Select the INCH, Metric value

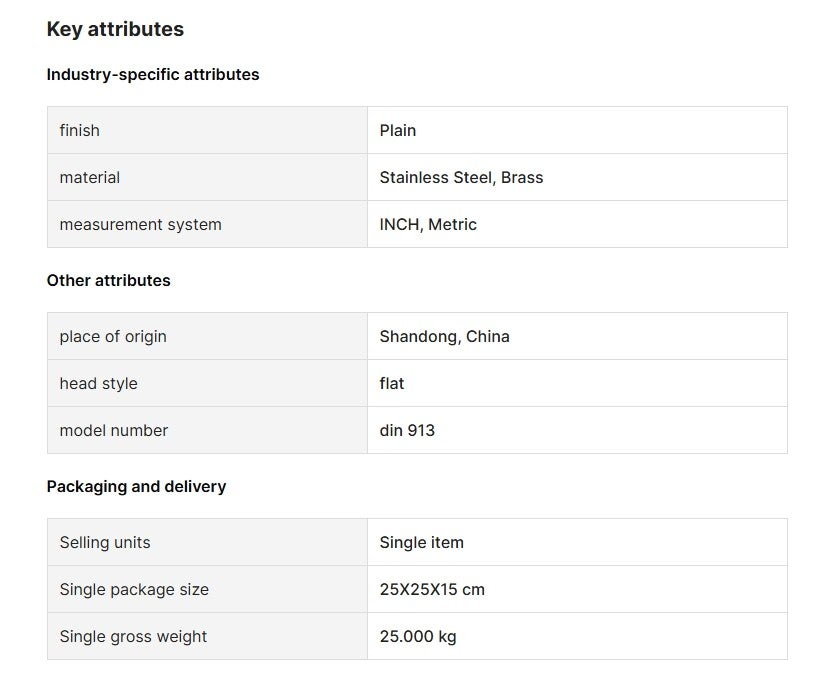pyautogui.click(x=428, y=225)
